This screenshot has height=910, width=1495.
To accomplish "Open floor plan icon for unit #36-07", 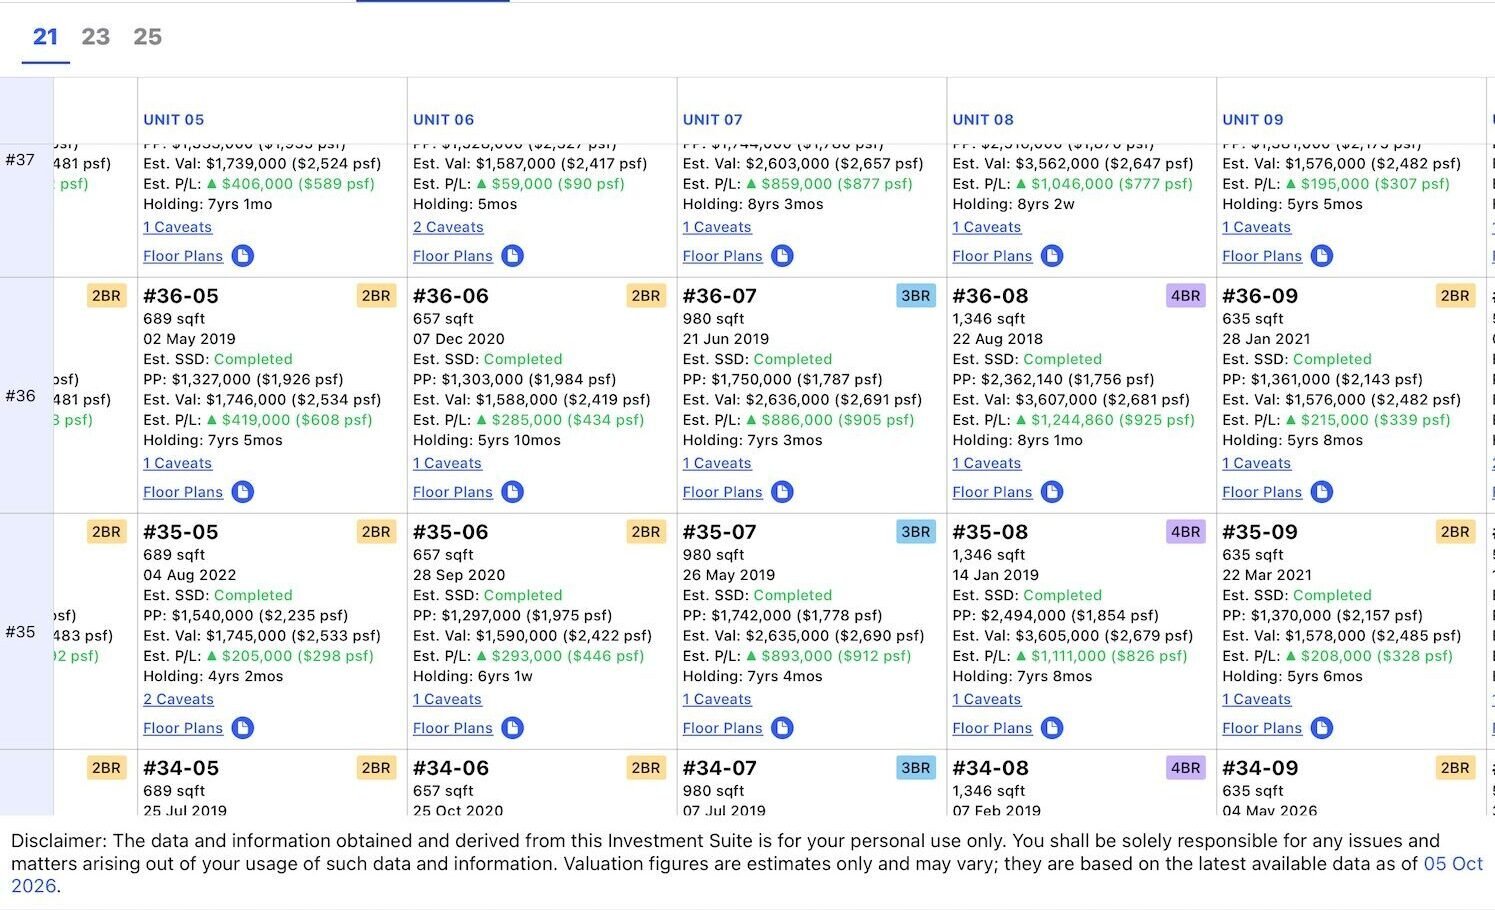I will tap(783, 492).
